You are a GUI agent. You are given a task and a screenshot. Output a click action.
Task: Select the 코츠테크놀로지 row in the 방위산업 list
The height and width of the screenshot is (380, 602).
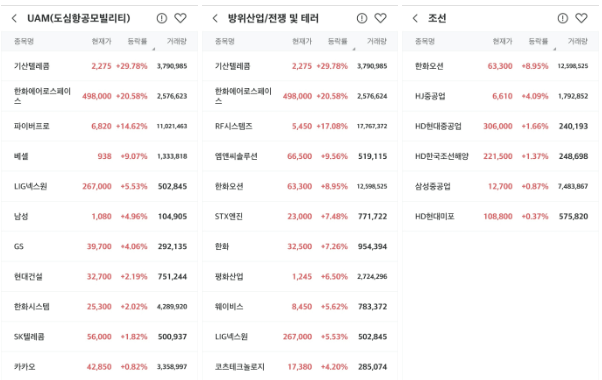300,367
